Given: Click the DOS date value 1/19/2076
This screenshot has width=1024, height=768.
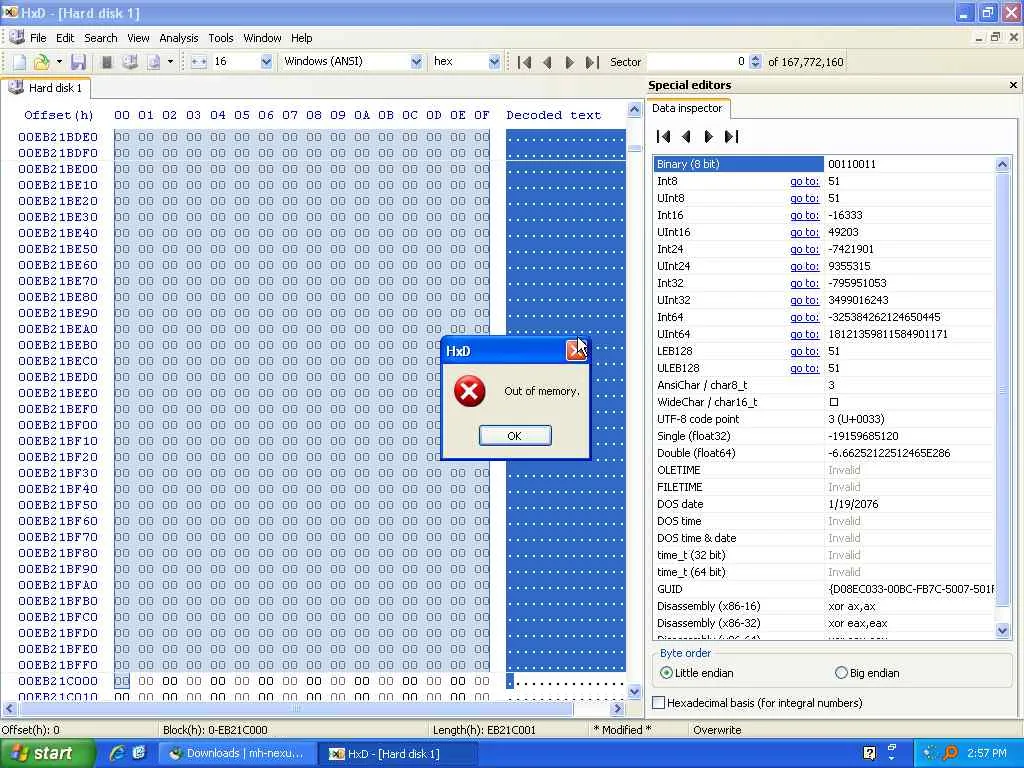Looking at the screenshot, I should tap(853, 504).
